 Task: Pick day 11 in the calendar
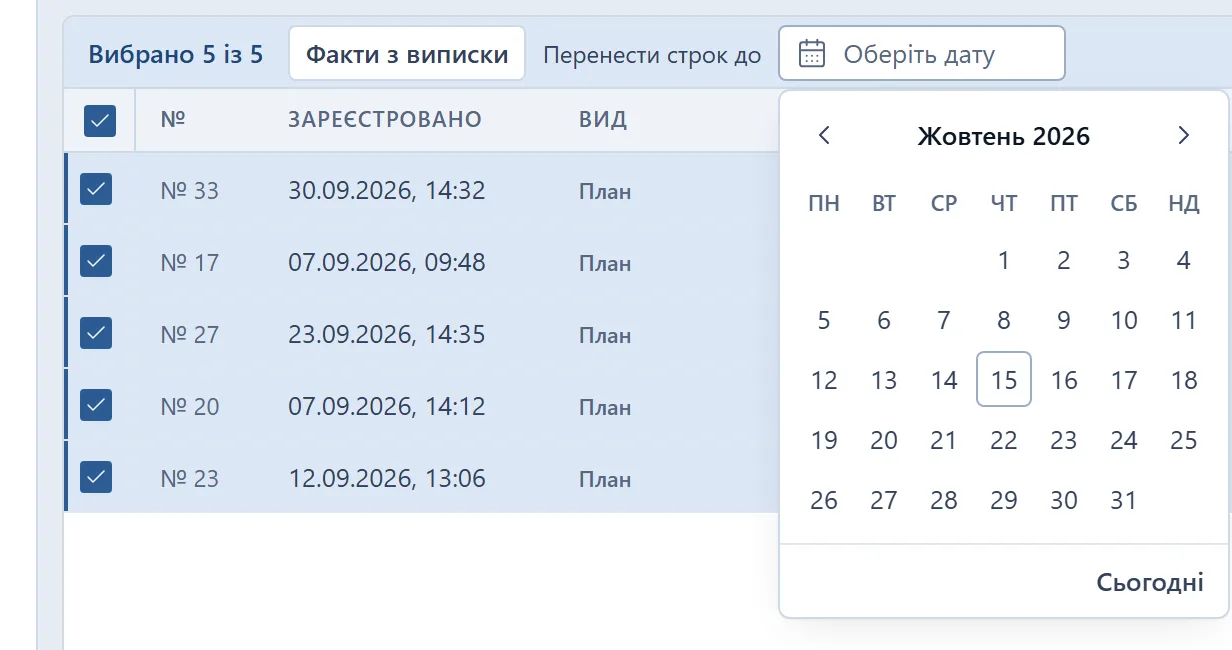(x=1184, y=321)
